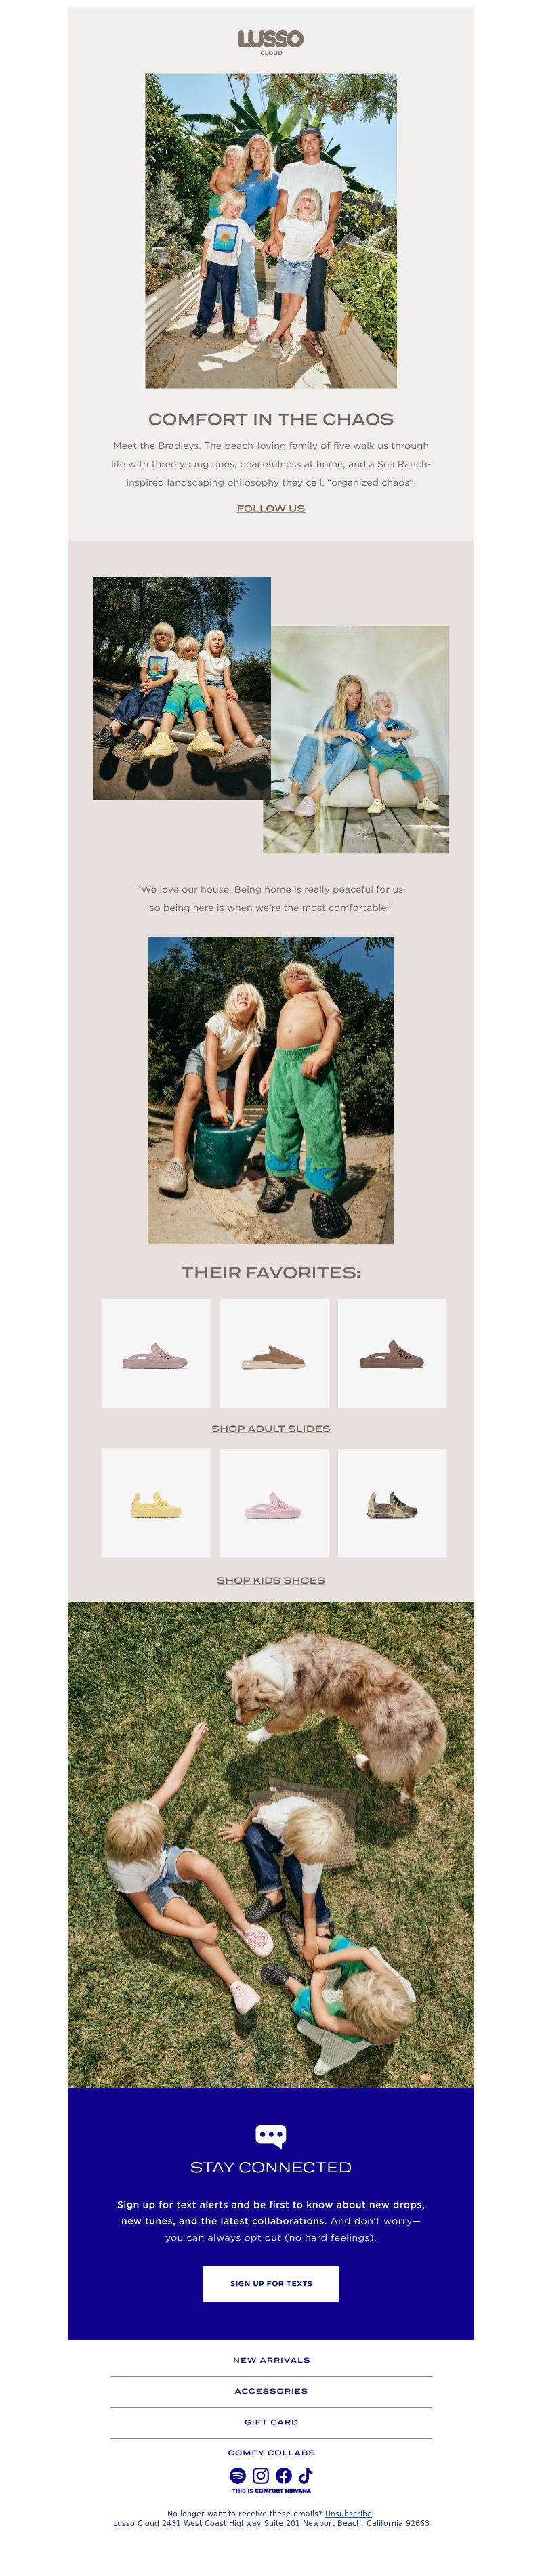Open the Facebook icon link
This screenshot has height=2576, width=542.
(x=284, y=2475)
